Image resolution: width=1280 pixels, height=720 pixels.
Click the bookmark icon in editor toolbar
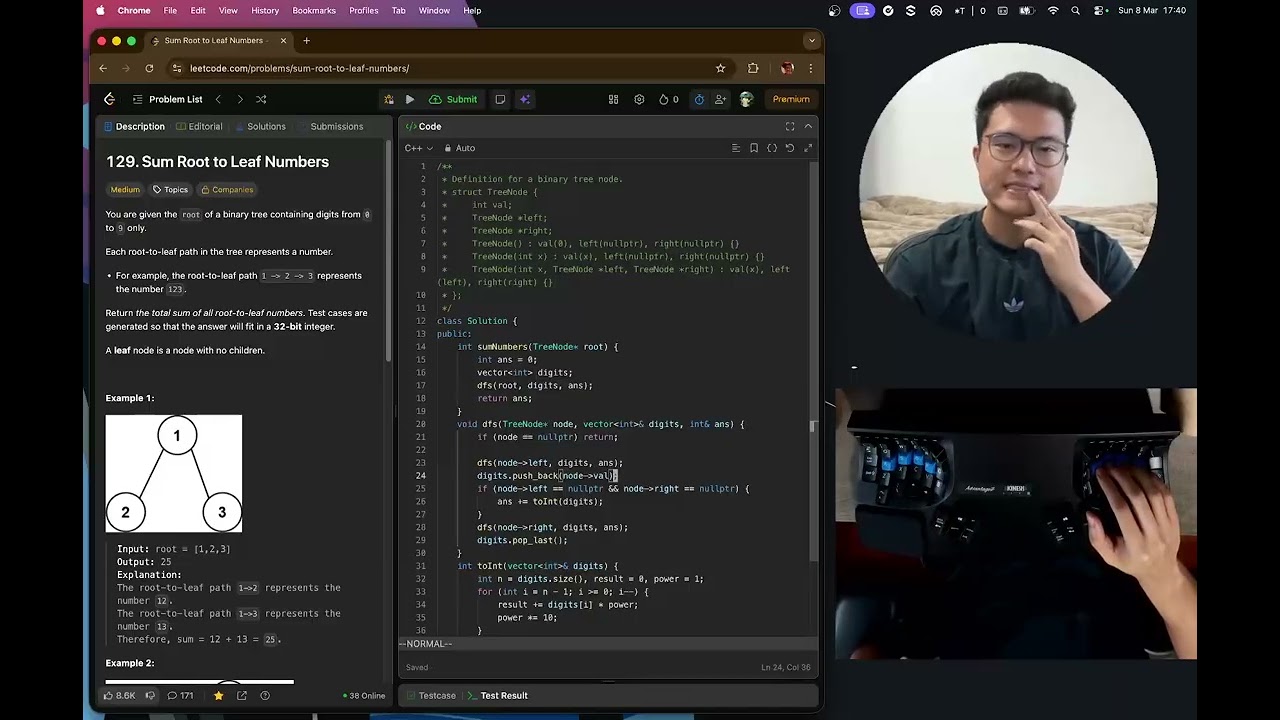(754, 148)
